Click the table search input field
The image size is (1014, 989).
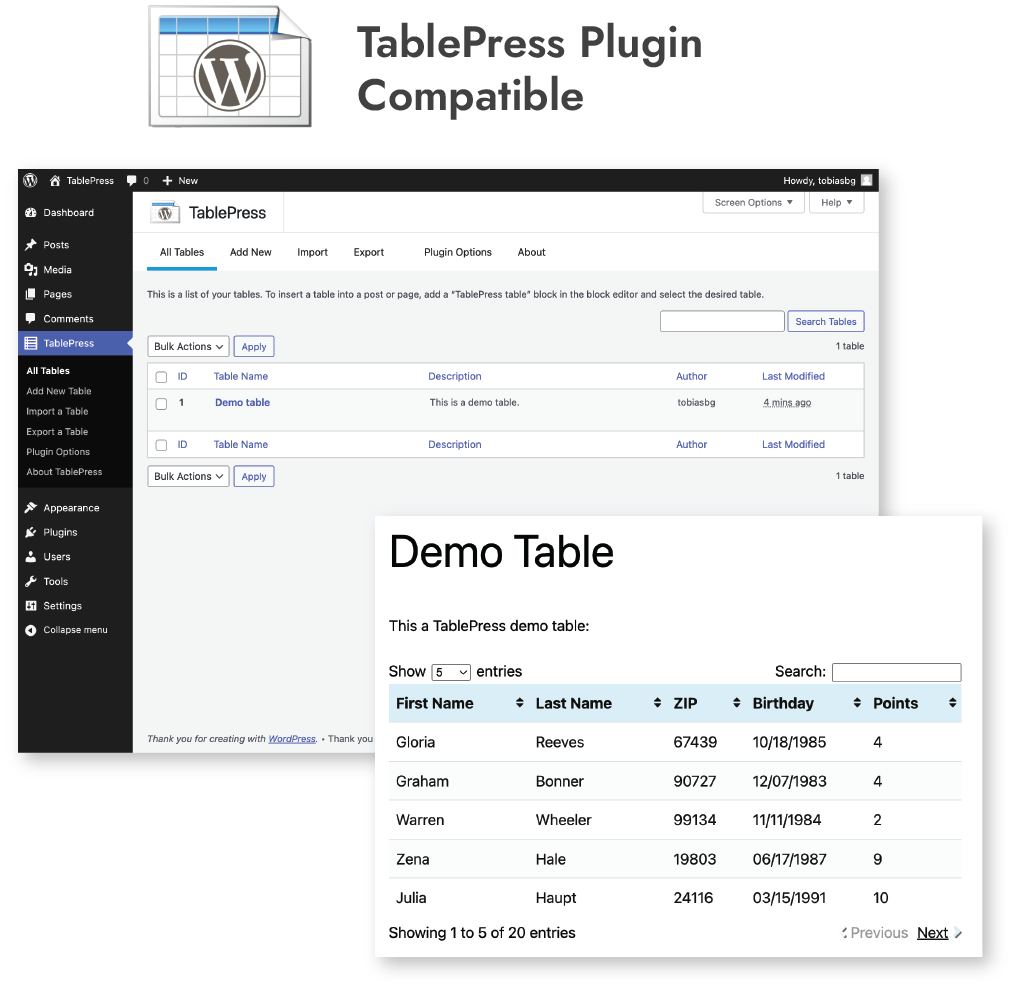722,321
